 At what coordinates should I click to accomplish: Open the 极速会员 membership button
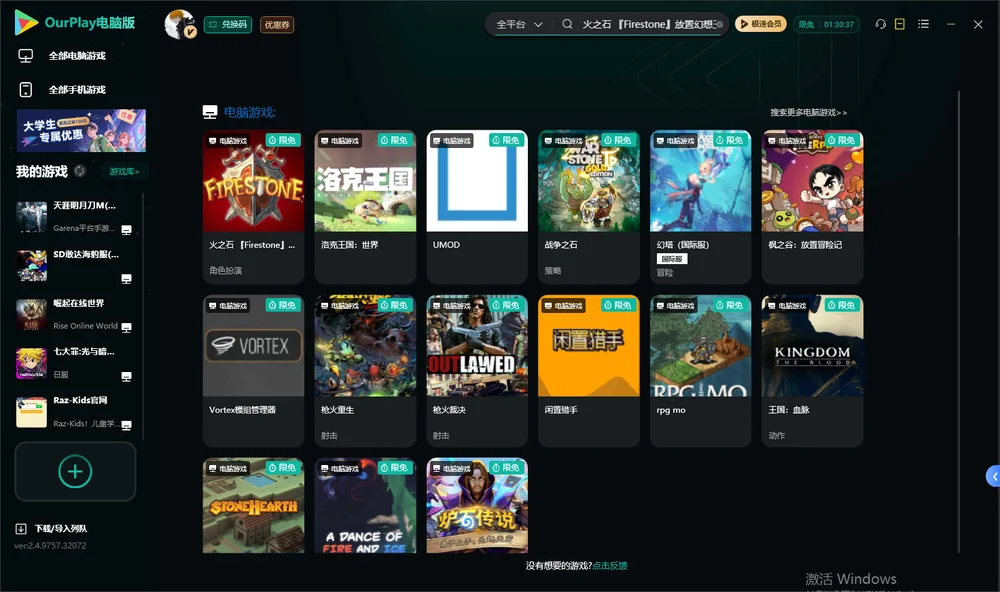coord(761,24)
